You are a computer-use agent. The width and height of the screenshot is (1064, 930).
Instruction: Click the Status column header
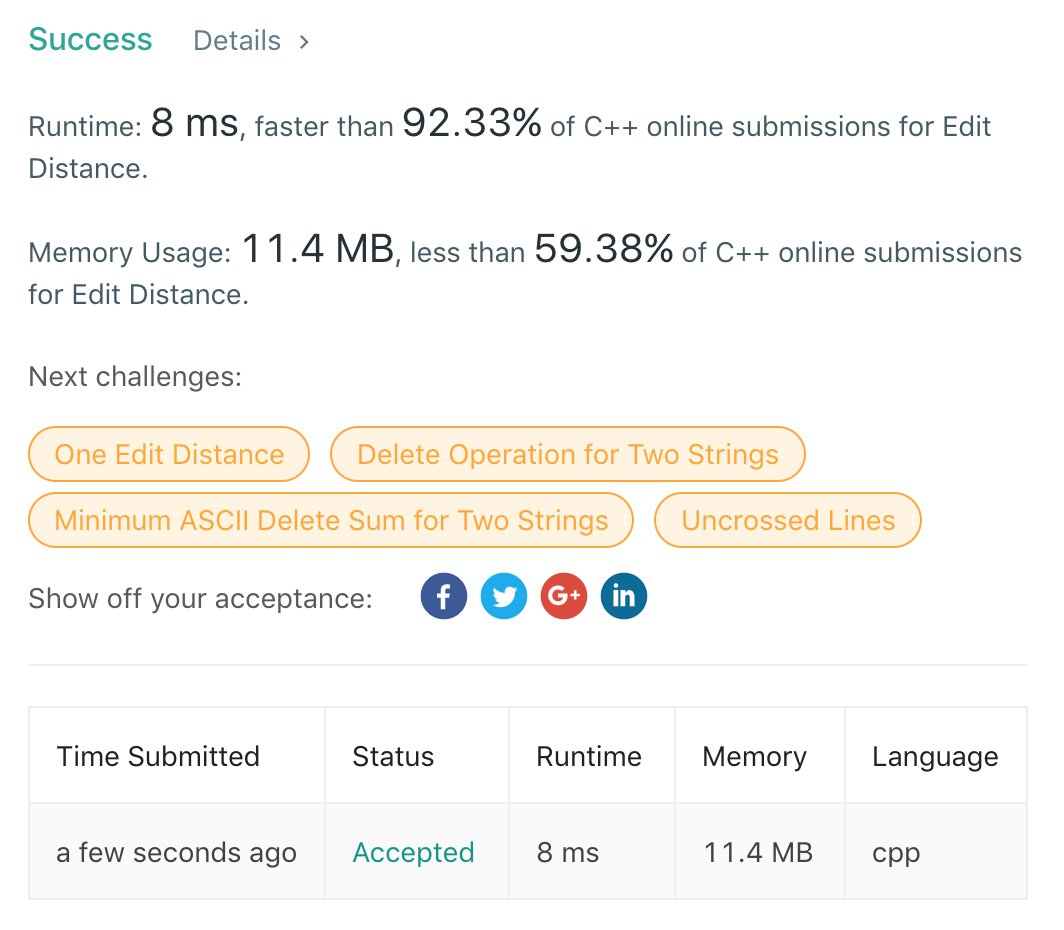[x=393, y=756]
